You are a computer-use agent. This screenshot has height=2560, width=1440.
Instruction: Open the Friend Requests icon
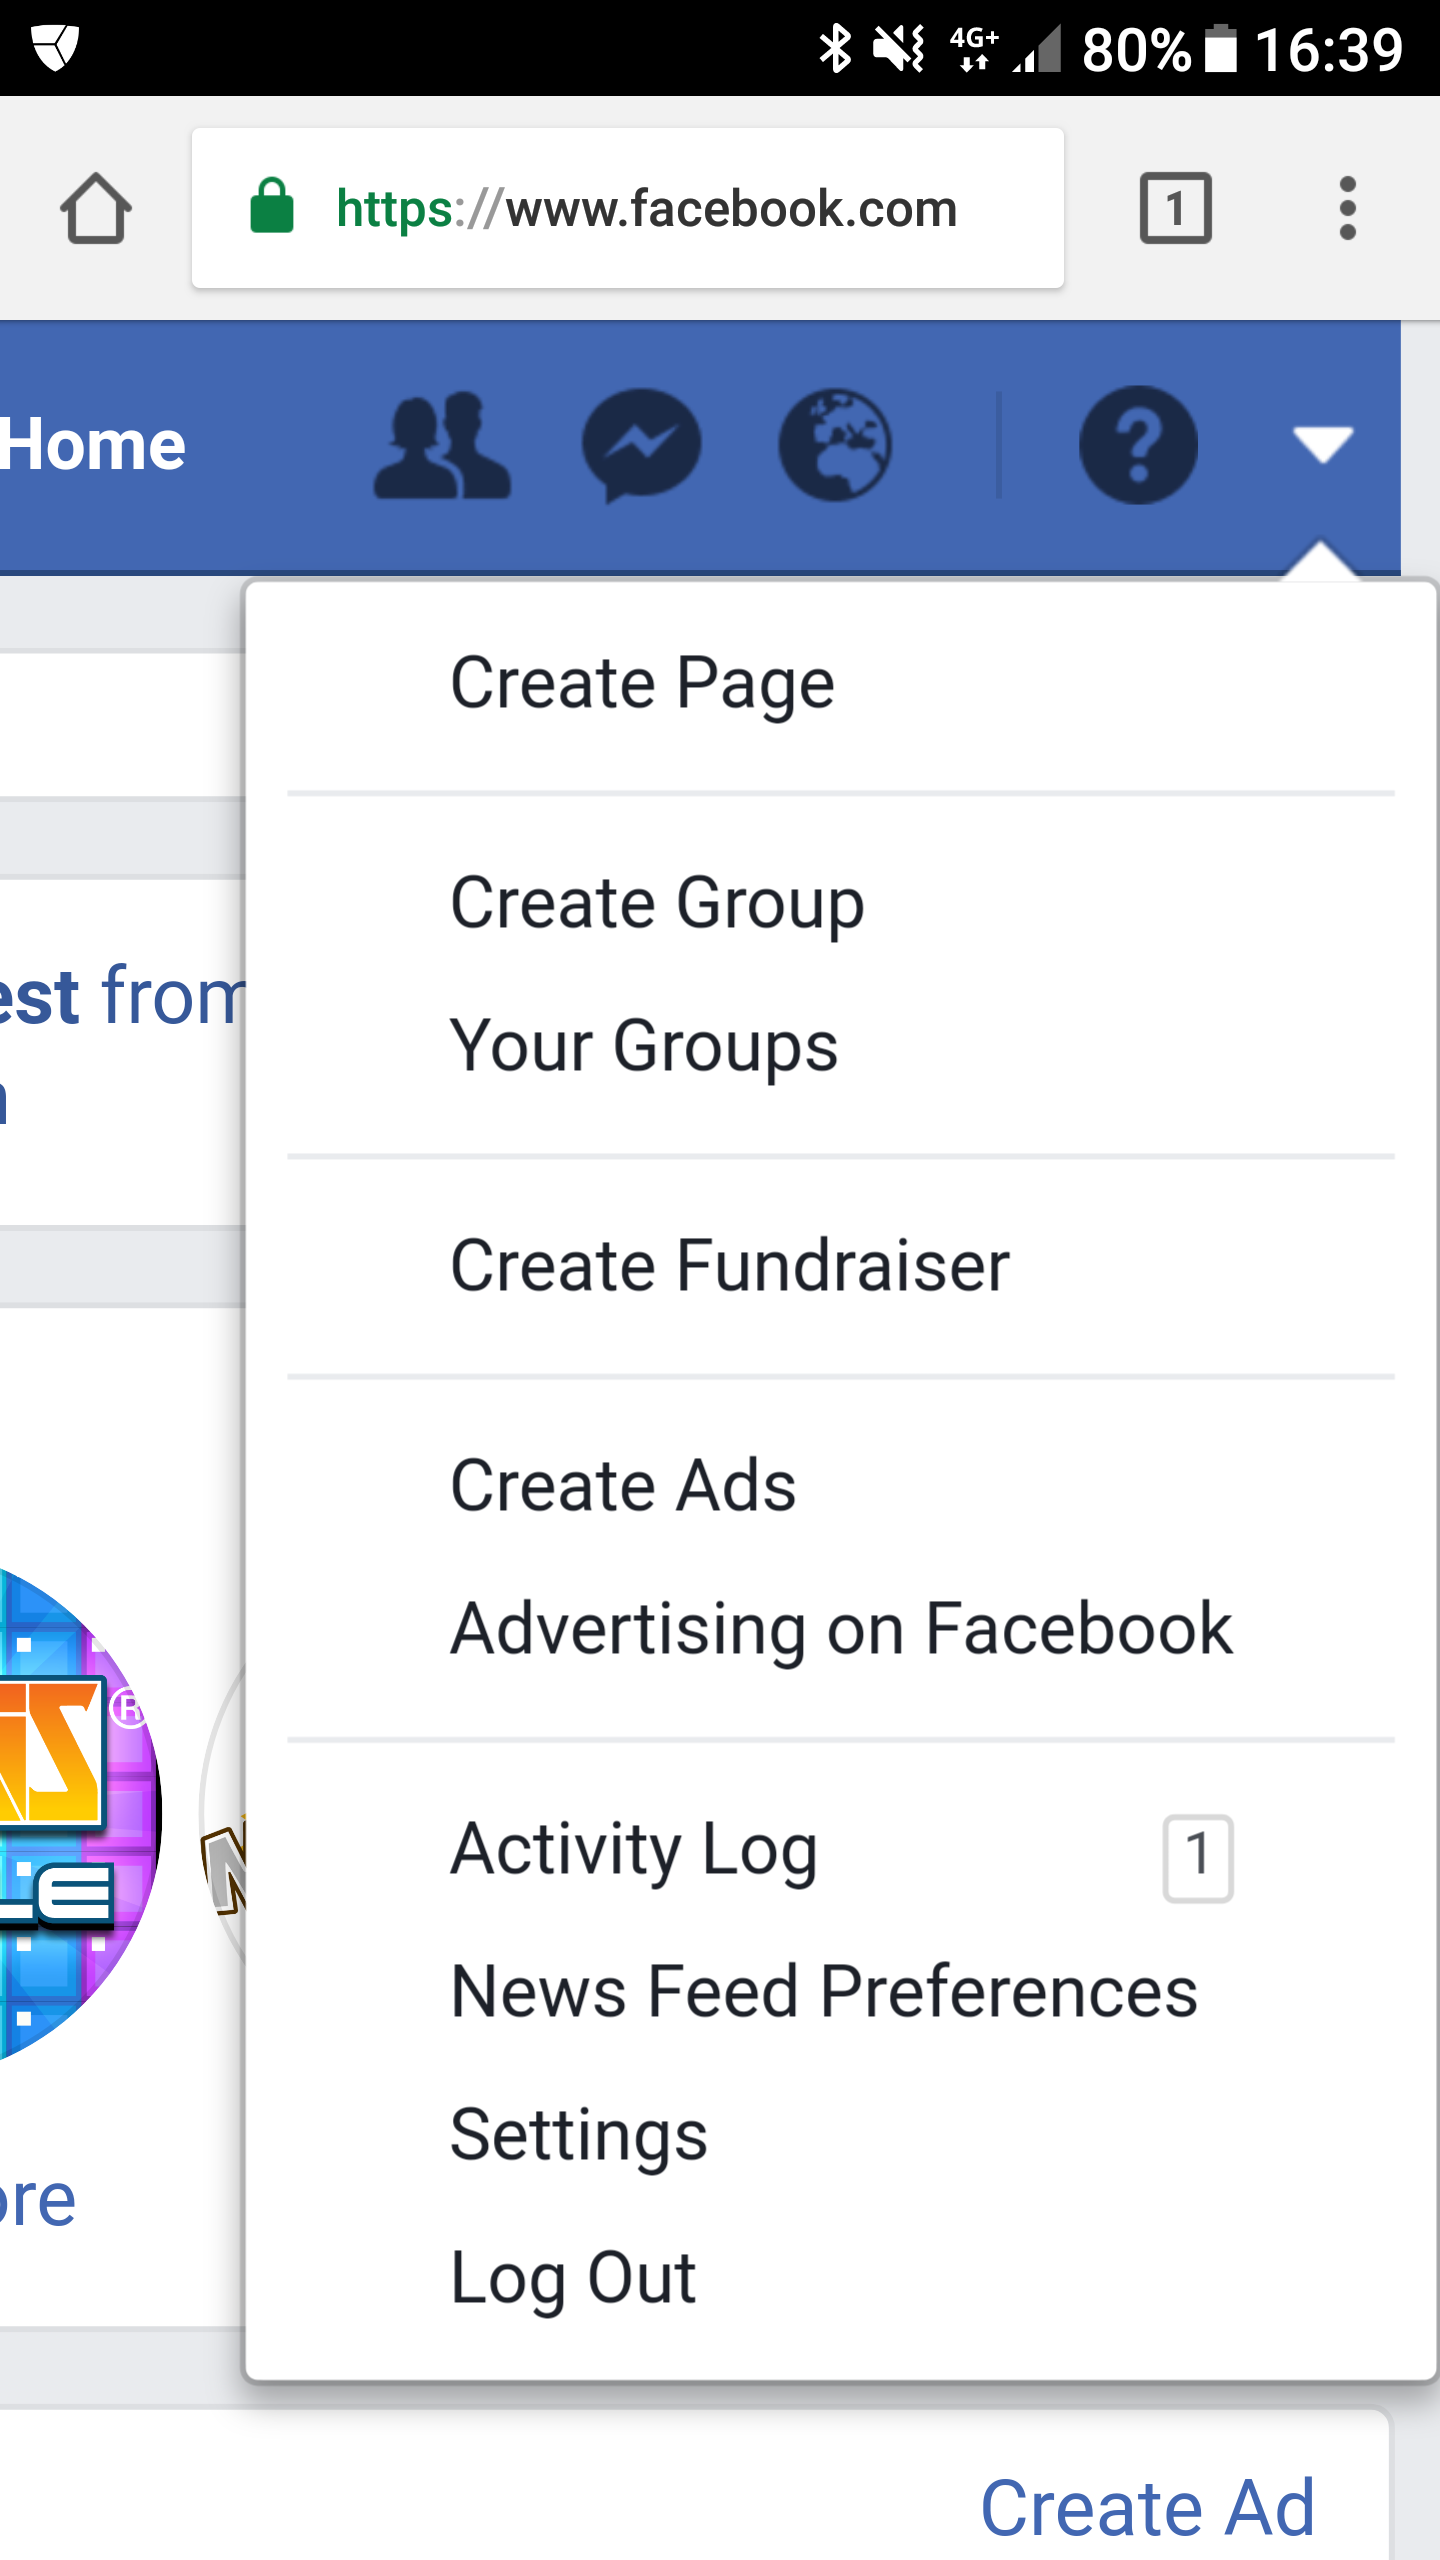click(x=442, y=445)
